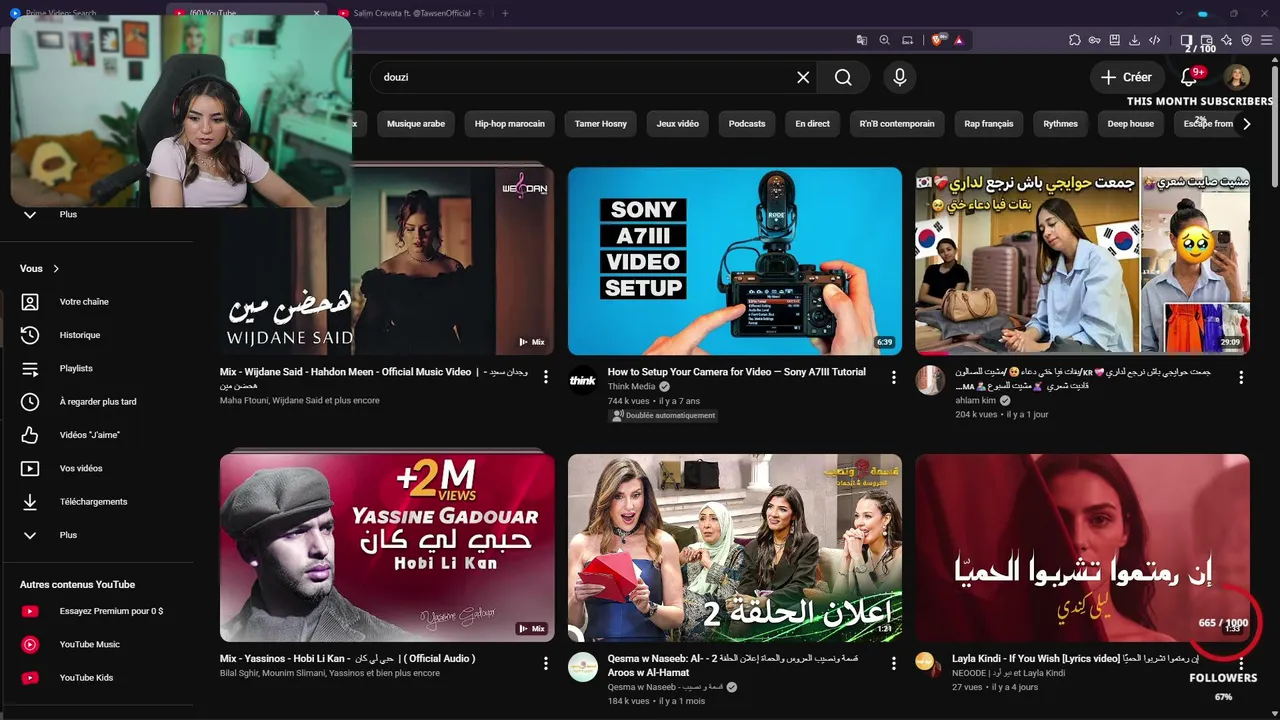
Task: Filter by the Podcasts chip
Action: click(747, 124)
